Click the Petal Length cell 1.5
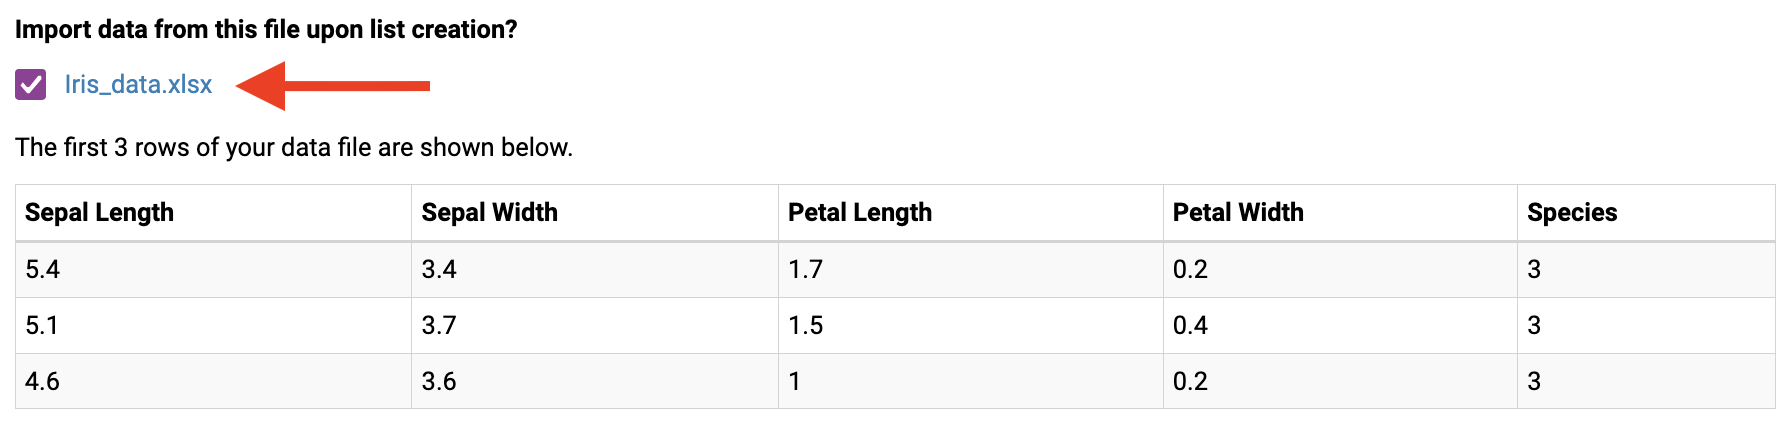Screen dimensions: 1792x442 pos(805,325)
